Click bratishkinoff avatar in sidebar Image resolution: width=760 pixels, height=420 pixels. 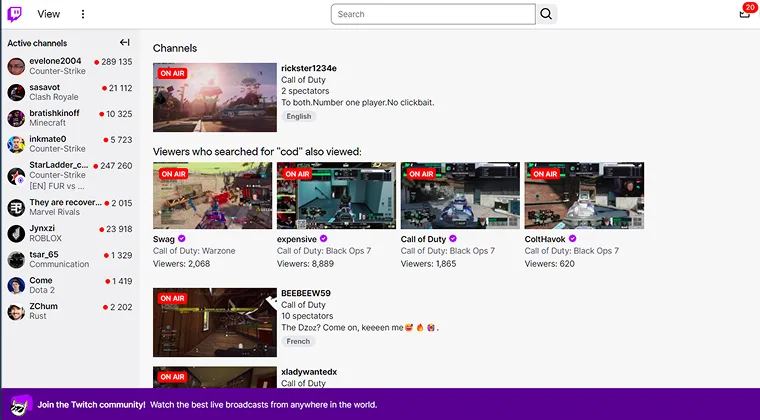pos(16,118)
